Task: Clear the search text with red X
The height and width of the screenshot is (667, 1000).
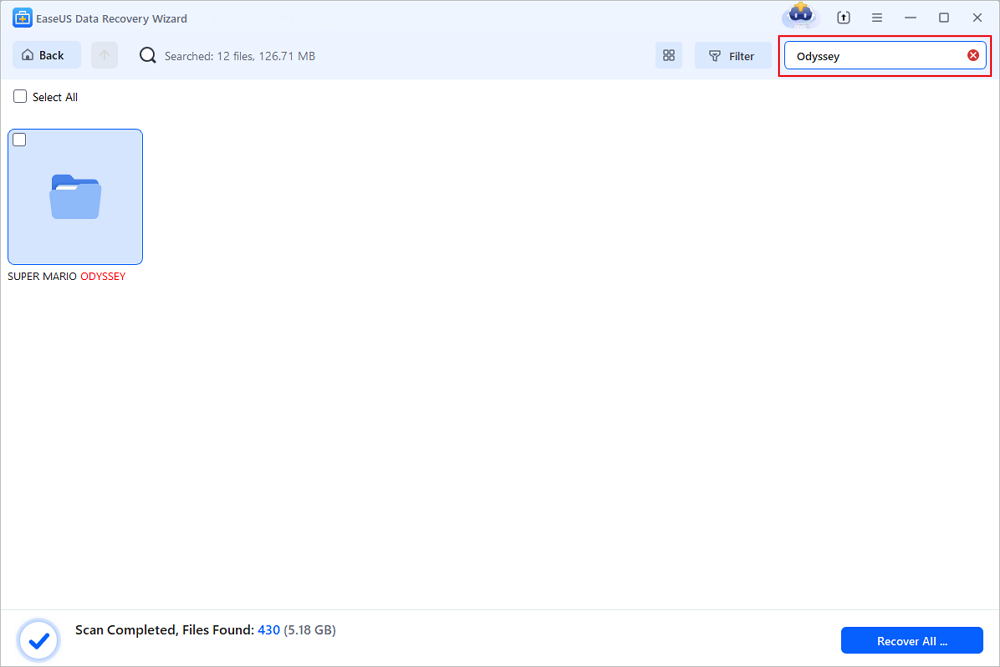Action: pyautogui.click(x=973, y=55)
